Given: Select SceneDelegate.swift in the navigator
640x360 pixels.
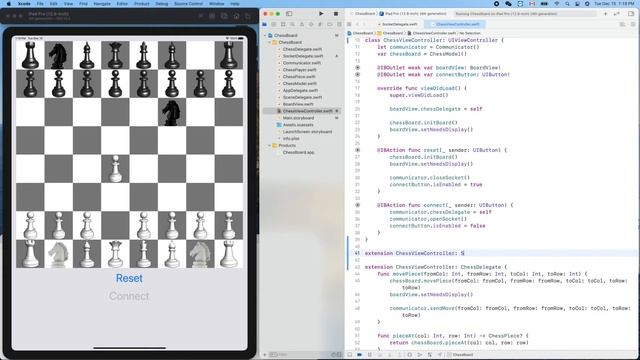Looking at the screenshot, I should click(x=302, y=97).
